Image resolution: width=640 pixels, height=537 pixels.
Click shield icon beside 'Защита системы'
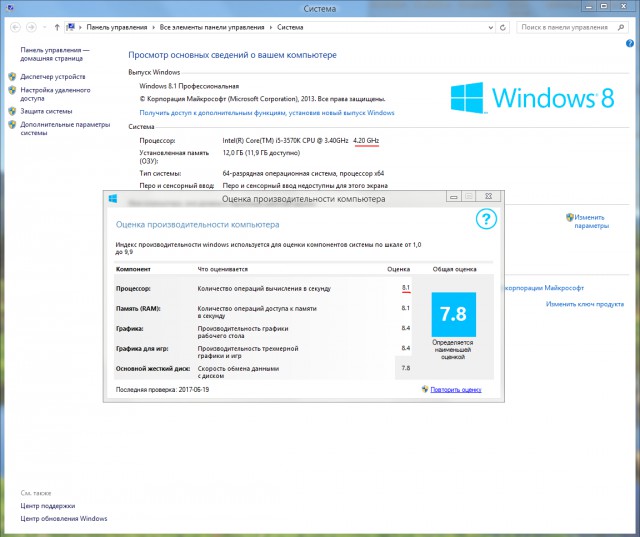[x=12, y=111]
